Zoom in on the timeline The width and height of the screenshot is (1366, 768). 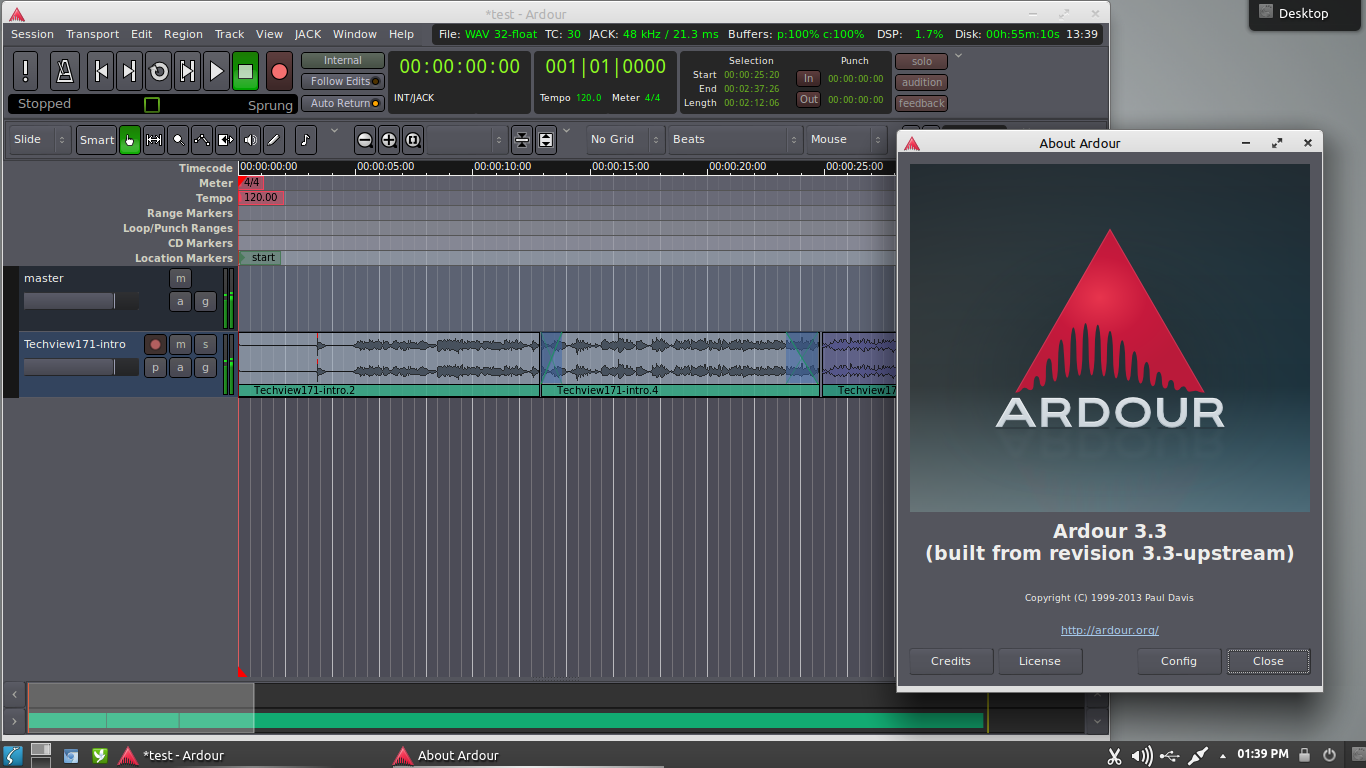(389, 140)
